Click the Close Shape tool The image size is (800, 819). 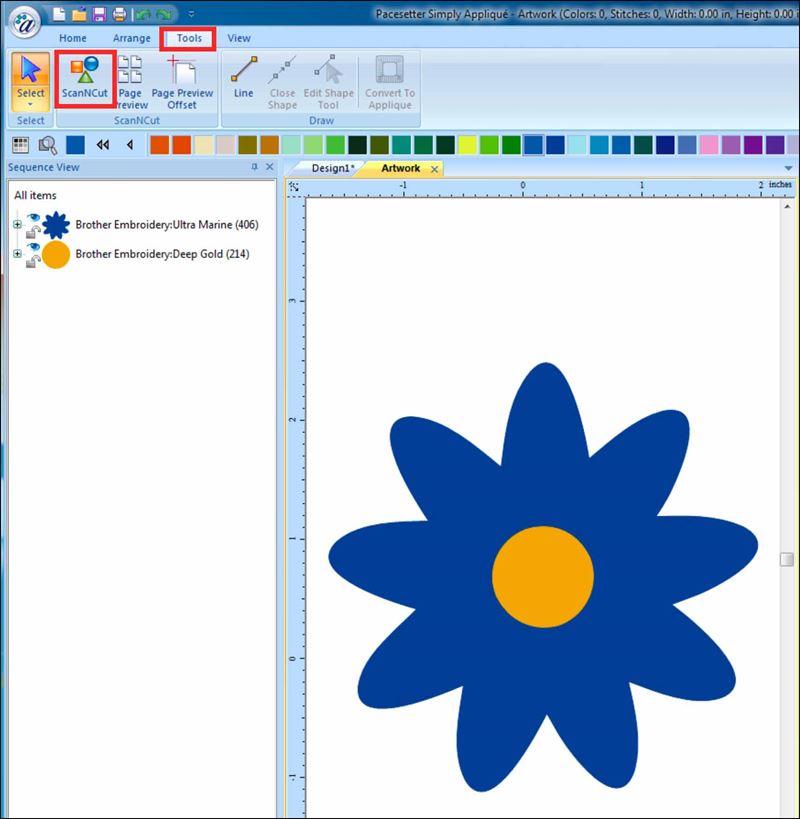click(282, 83)
